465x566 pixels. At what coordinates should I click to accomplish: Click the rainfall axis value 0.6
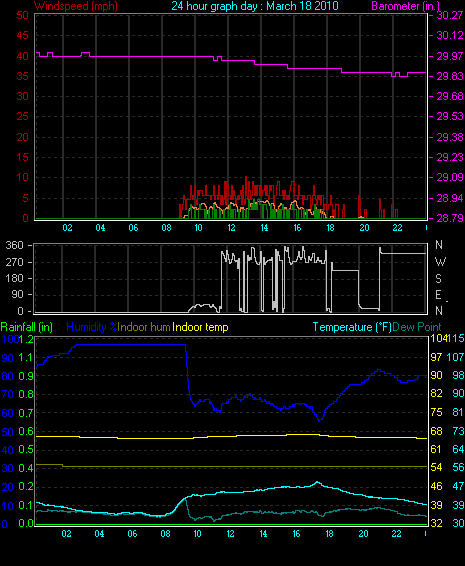tap(26, 431)
